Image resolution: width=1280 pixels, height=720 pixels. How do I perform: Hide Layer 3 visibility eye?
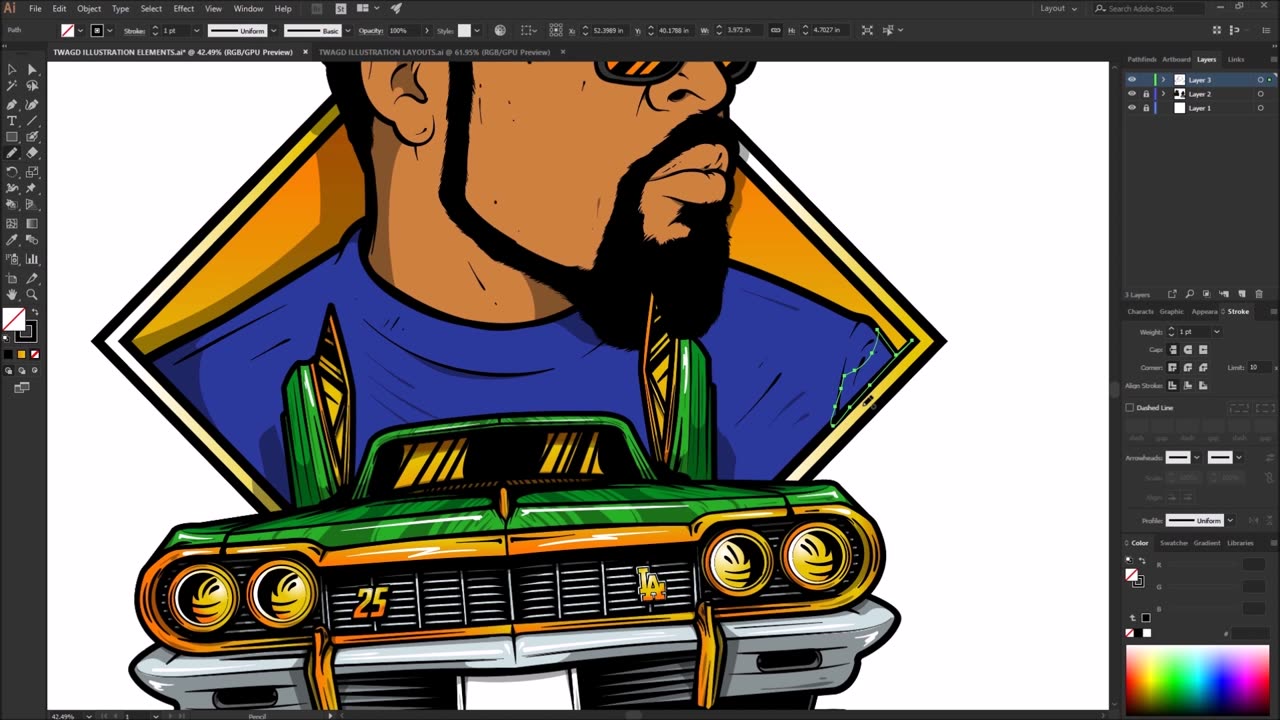(x=1132, y=80)
